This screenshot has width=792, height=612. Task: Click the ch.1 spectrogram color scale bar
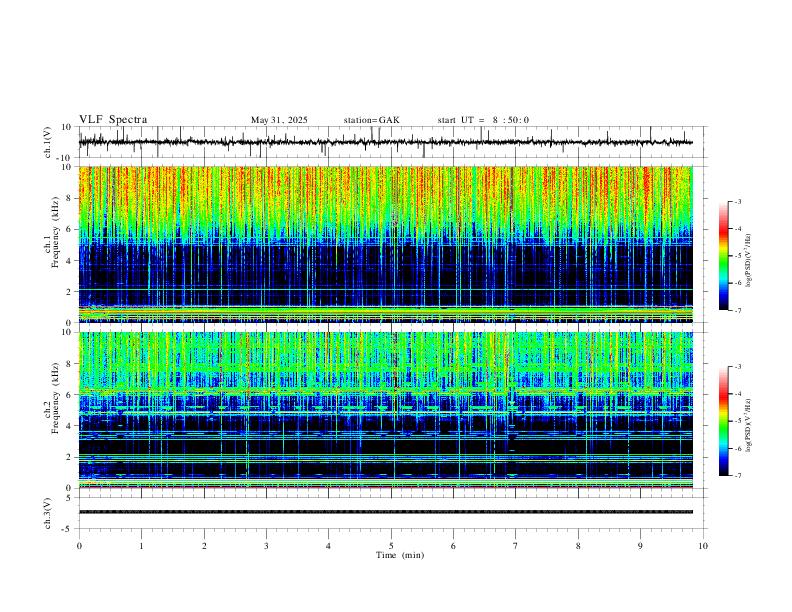point(724,256)
